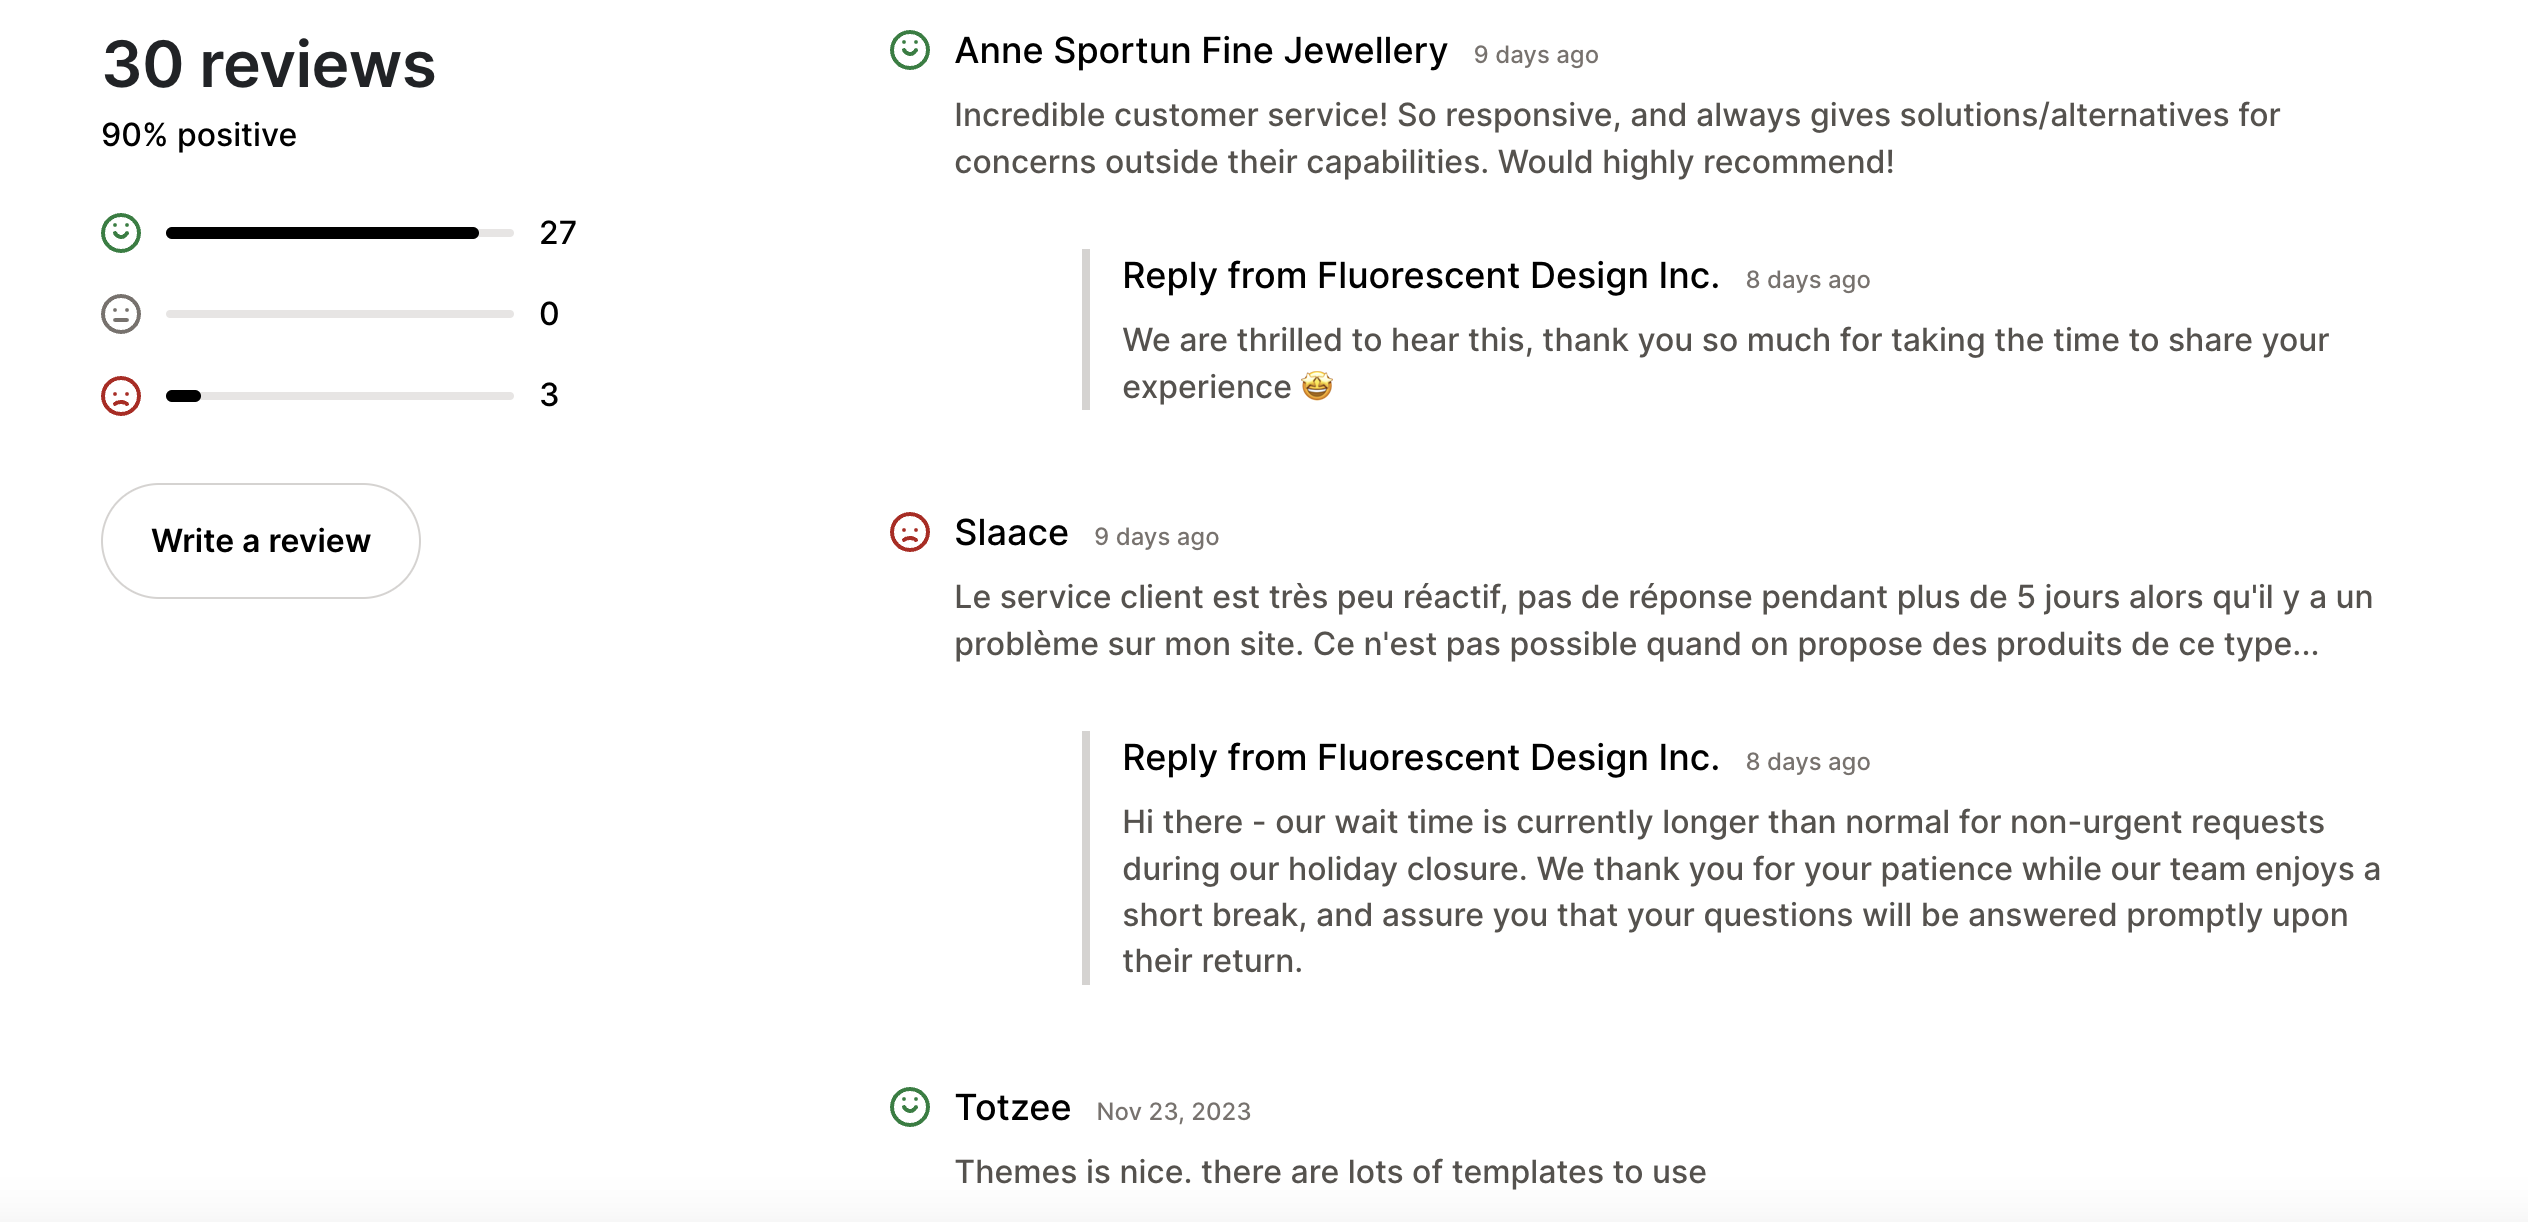Click the Write a review button

260,540
